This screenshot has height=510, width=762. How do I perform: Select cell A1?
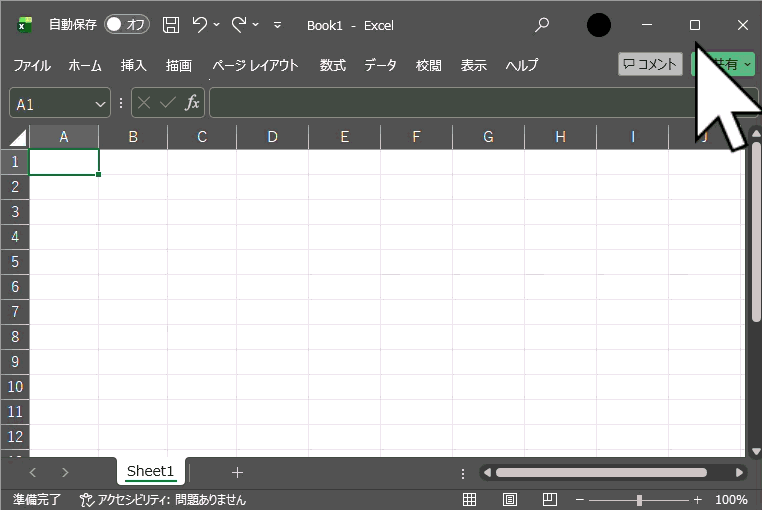tap(64, 162)
